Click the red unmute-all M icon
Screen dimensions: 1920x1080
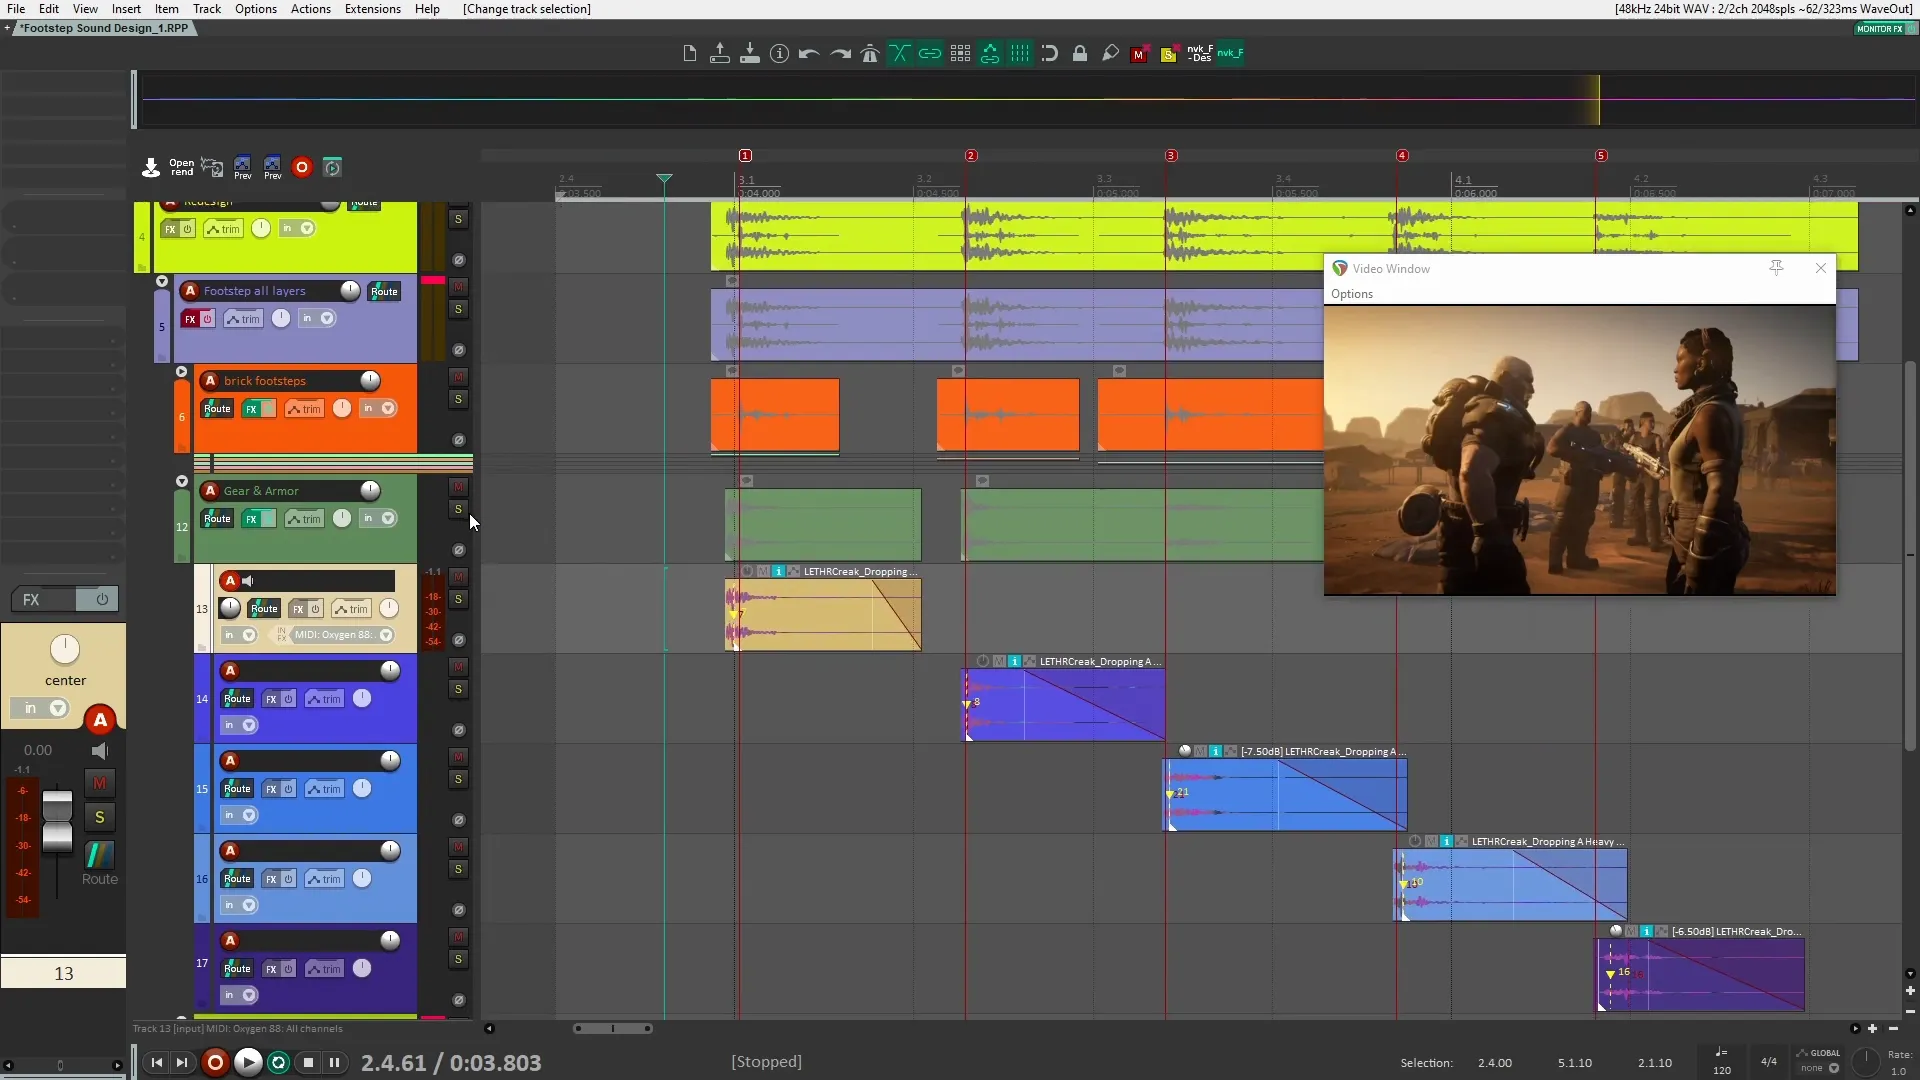click(1138, 55)
